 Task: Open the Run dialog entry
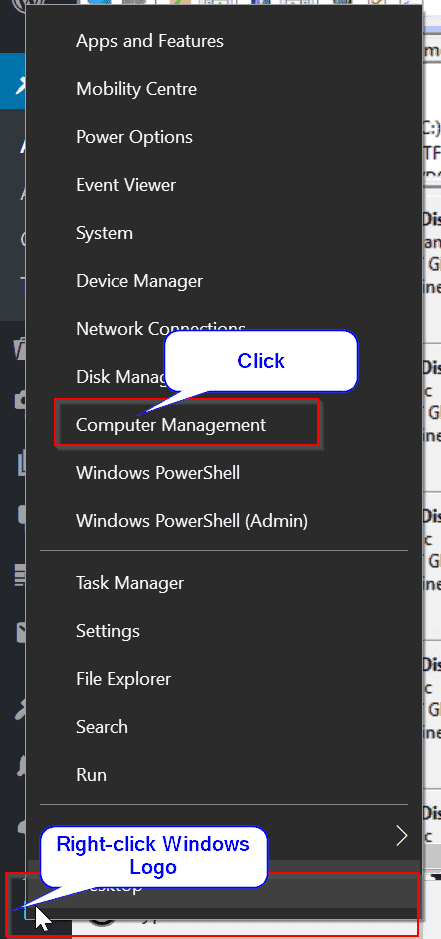(x=91, y=774)
